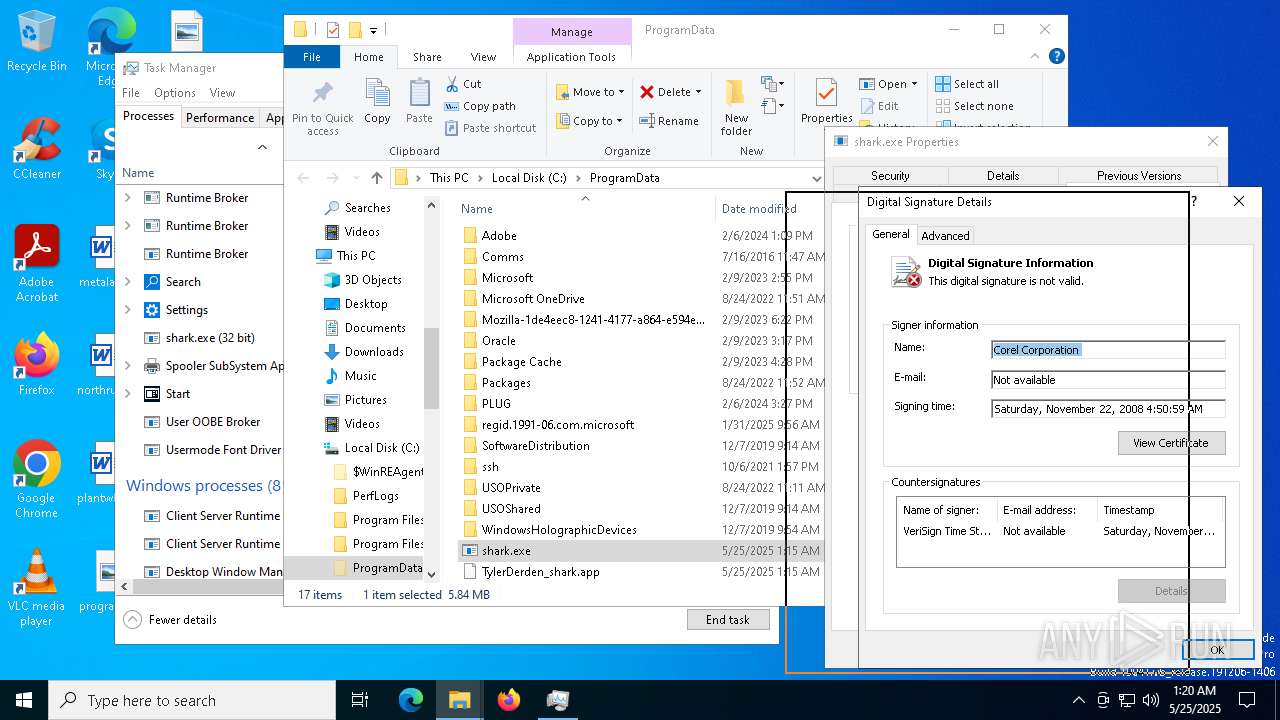This screenshot has width=1280, height=720.
Task: Click the Rename icon
Action: (x=647, y=121)
